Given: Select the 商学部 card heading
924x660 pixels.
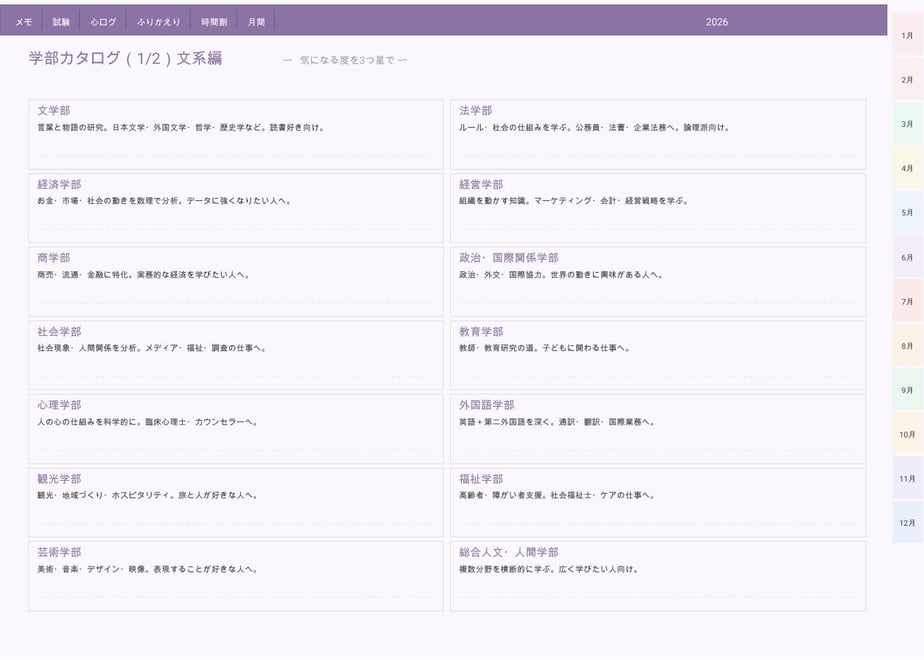Looking at the screenshot, I should tap(54, 258).
